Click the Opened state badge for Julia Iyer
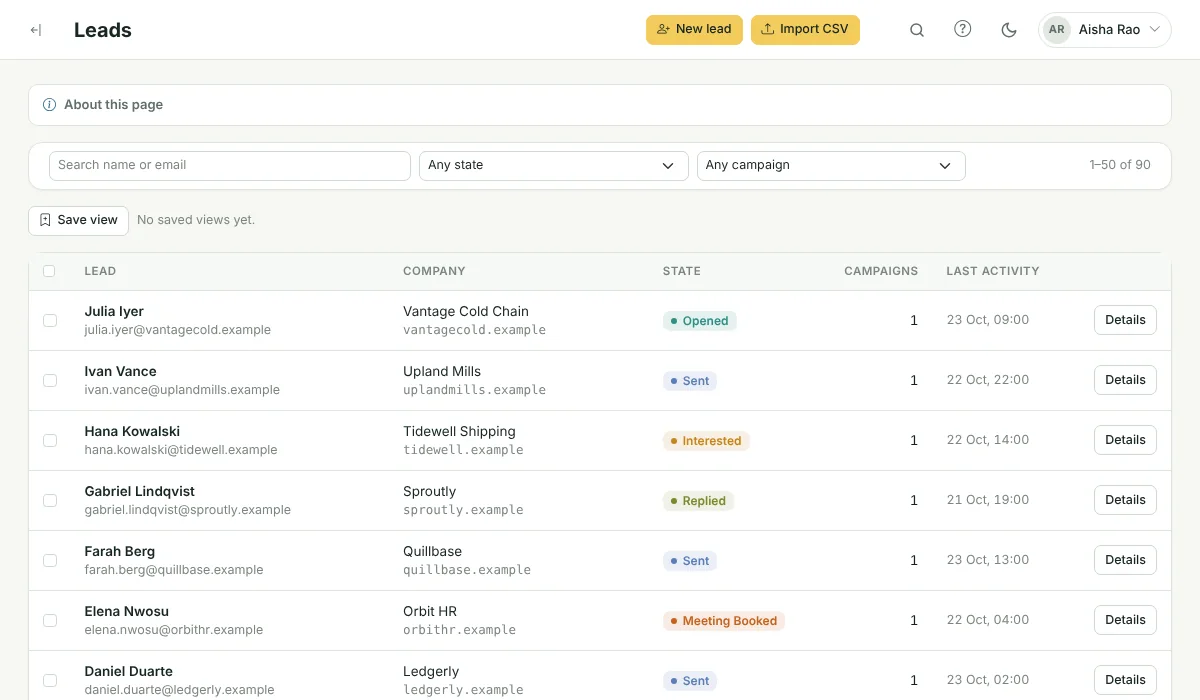The height and width of the screenshot is (700, 1200). click(700, 321)
